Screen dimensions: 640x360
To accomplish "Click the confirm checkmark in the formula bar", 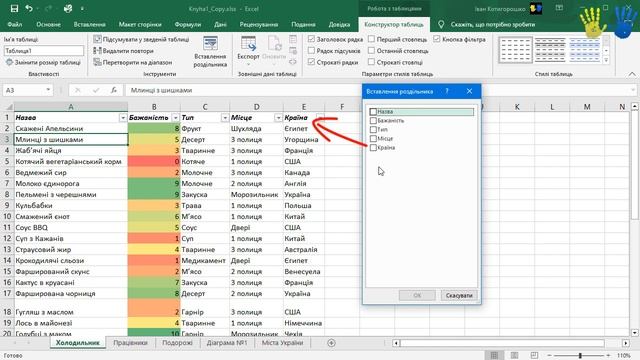I will [96, 90].
